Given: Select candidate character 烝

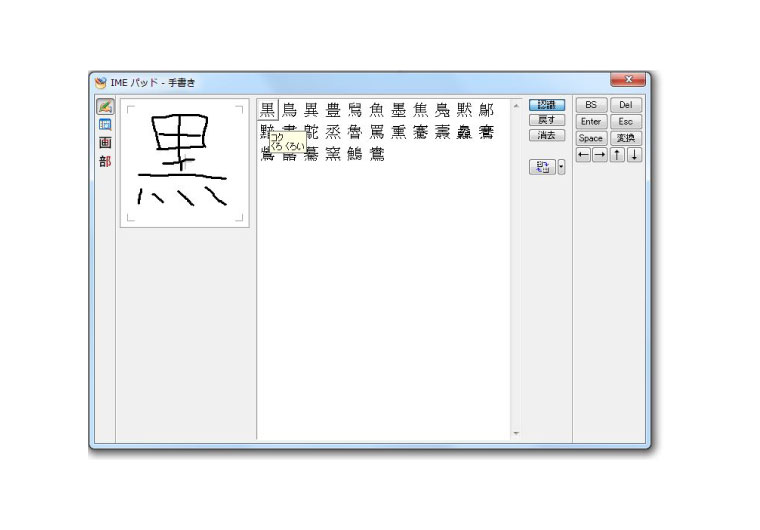Looking at the screenshot, I should pos(333,132).
